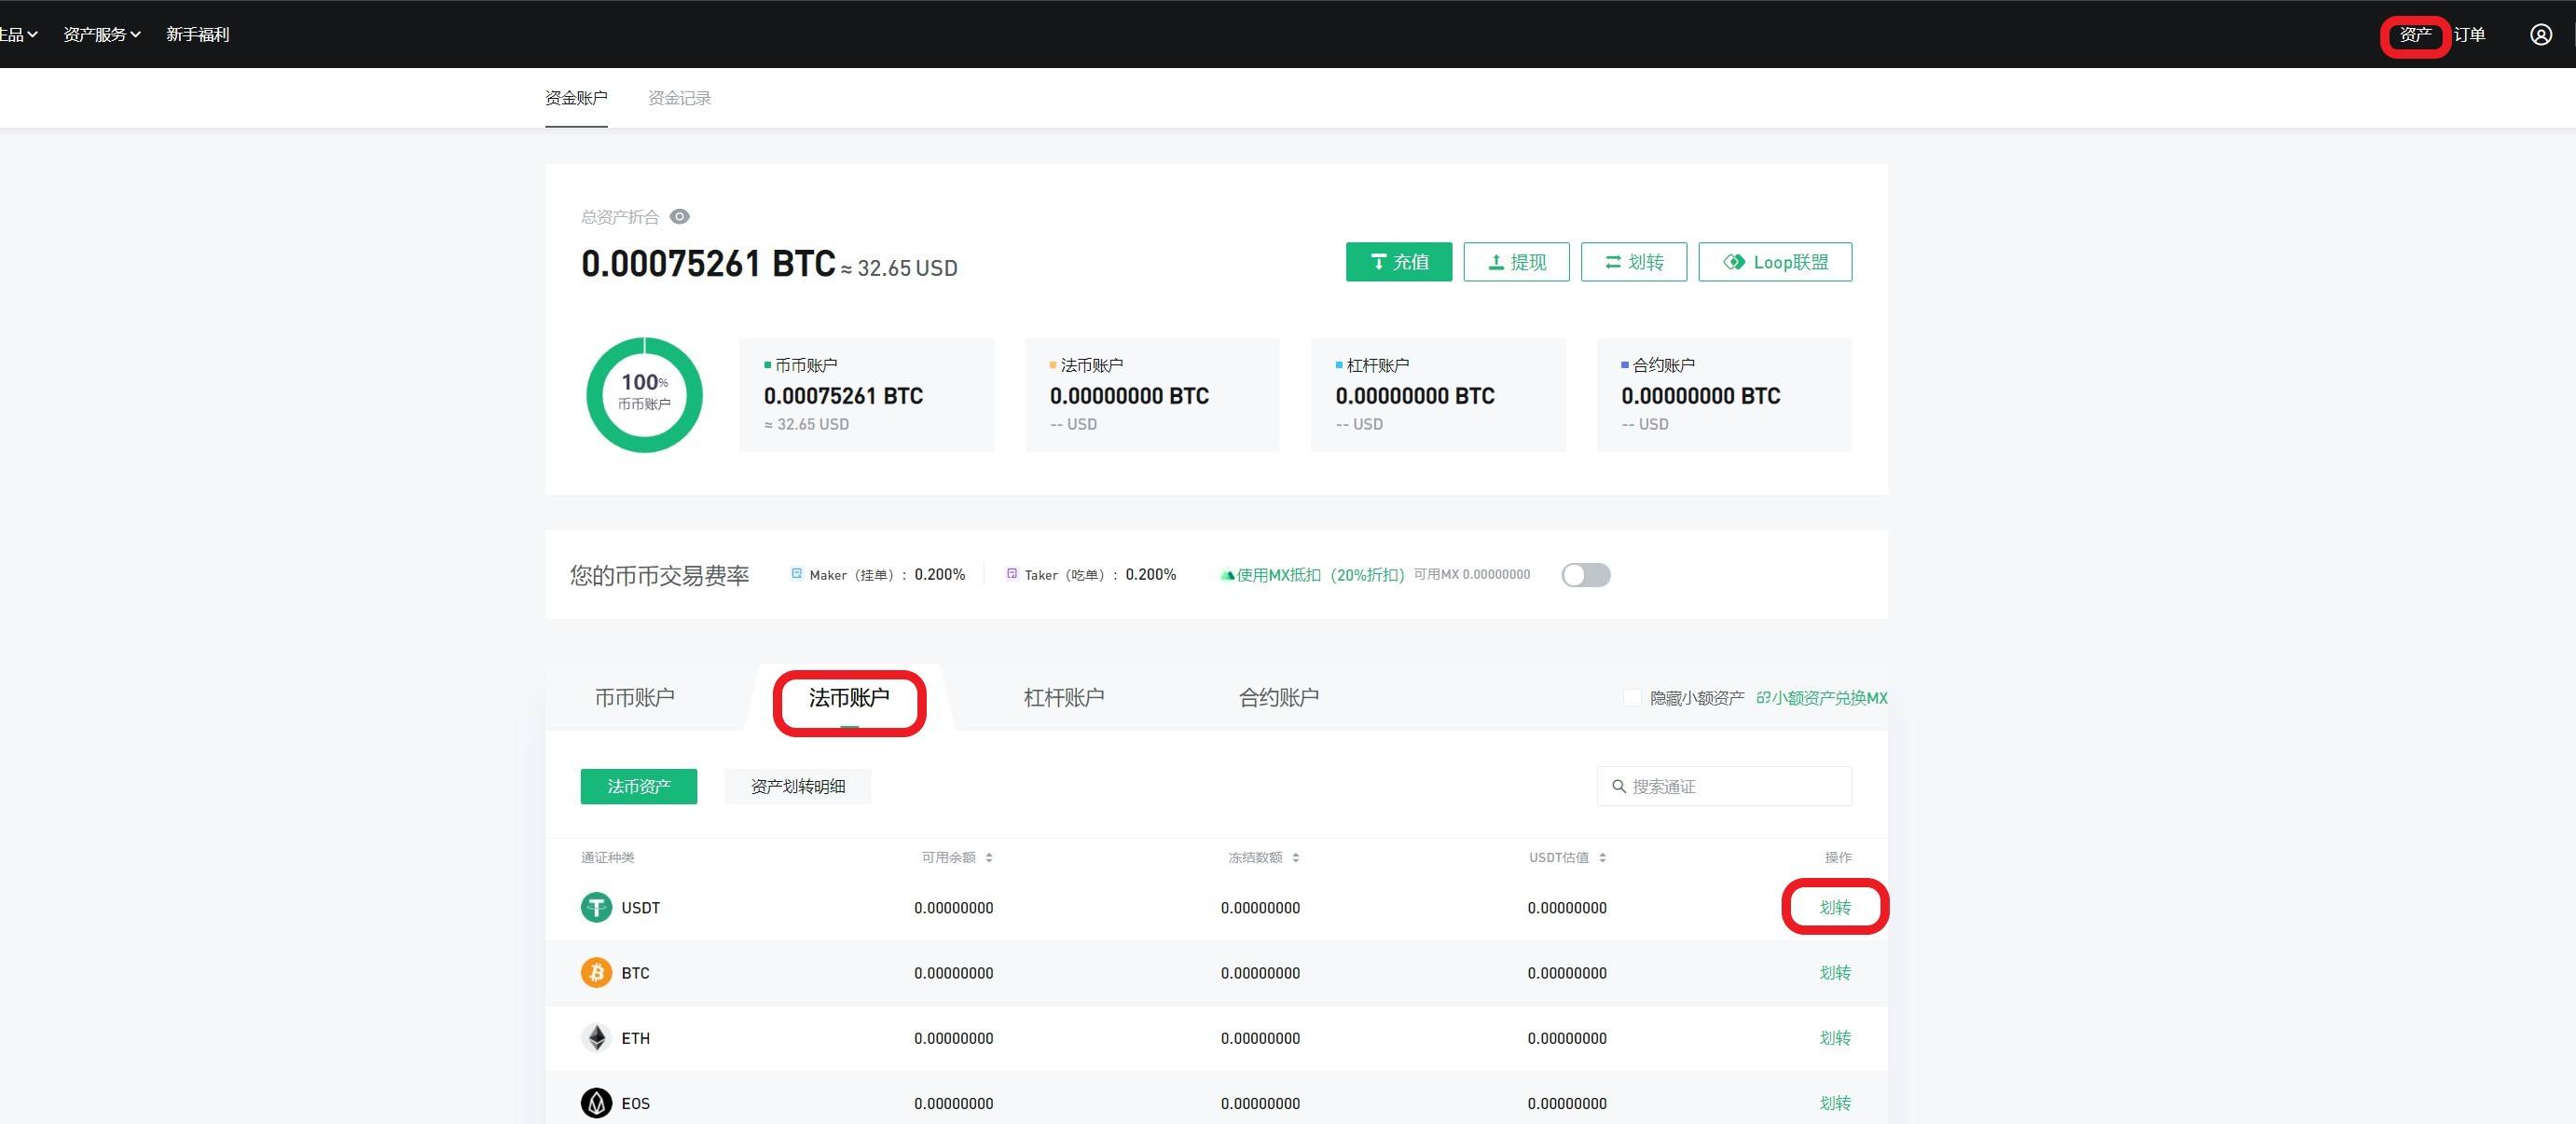Screen dimensions: 2576x1124
Task: Click 划转 in ETH row
Action: coord(1835,1038)
